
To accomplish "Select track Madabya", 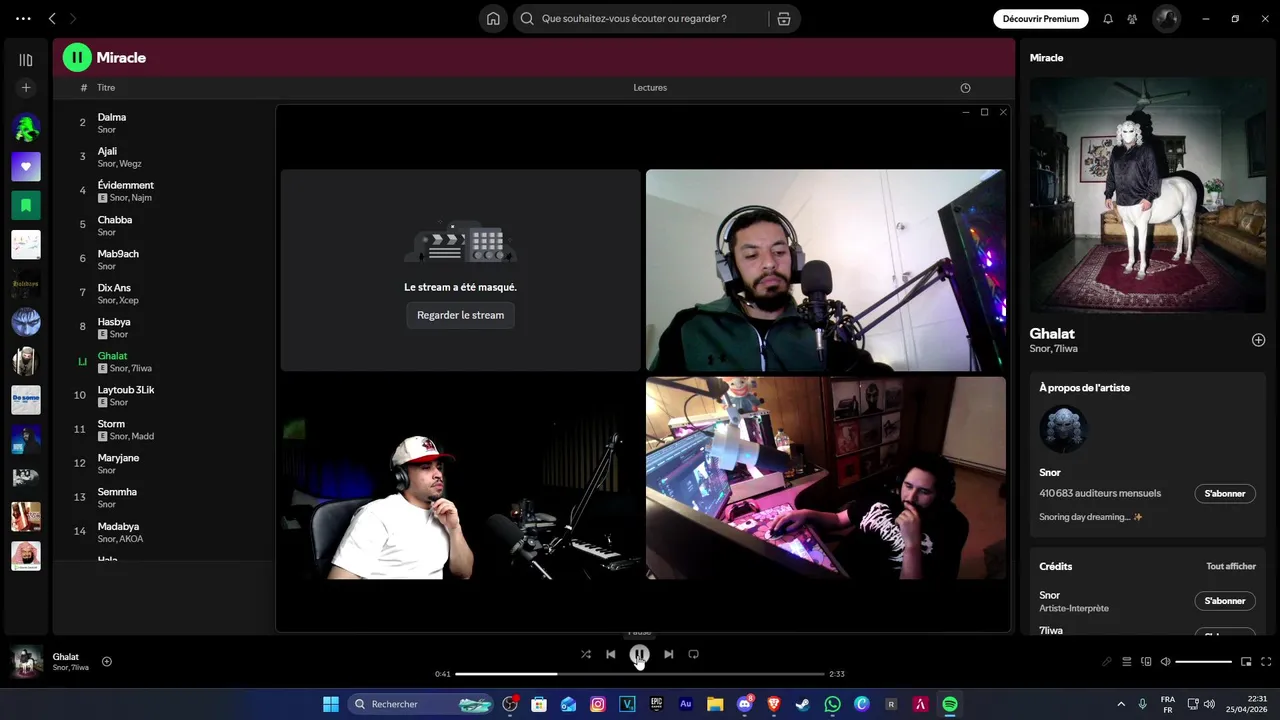I will tap(118, 526).
